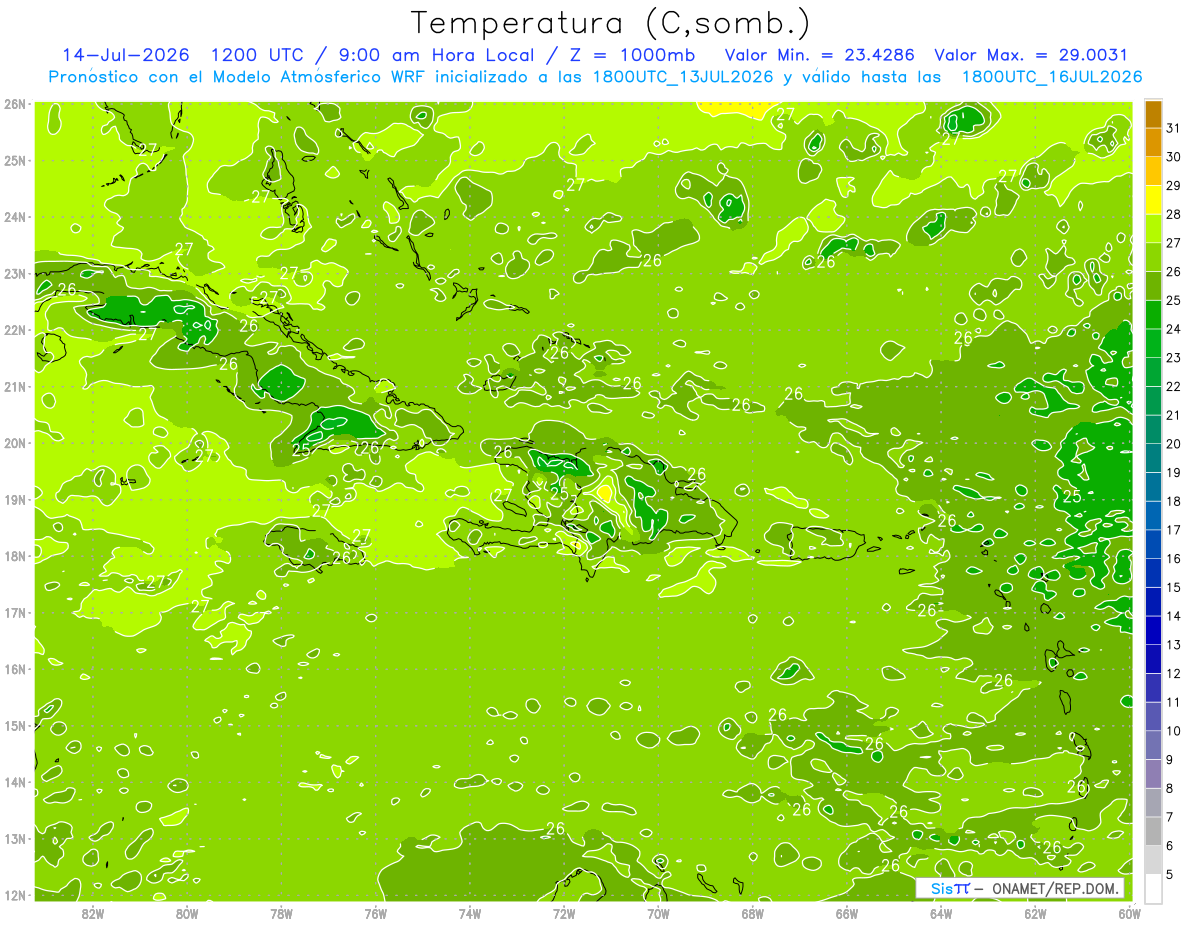Click the valid-until time '1800UTC_16JUL2026'
The width and height of the screenshot is (1200, 927).
pos(1052,76)
